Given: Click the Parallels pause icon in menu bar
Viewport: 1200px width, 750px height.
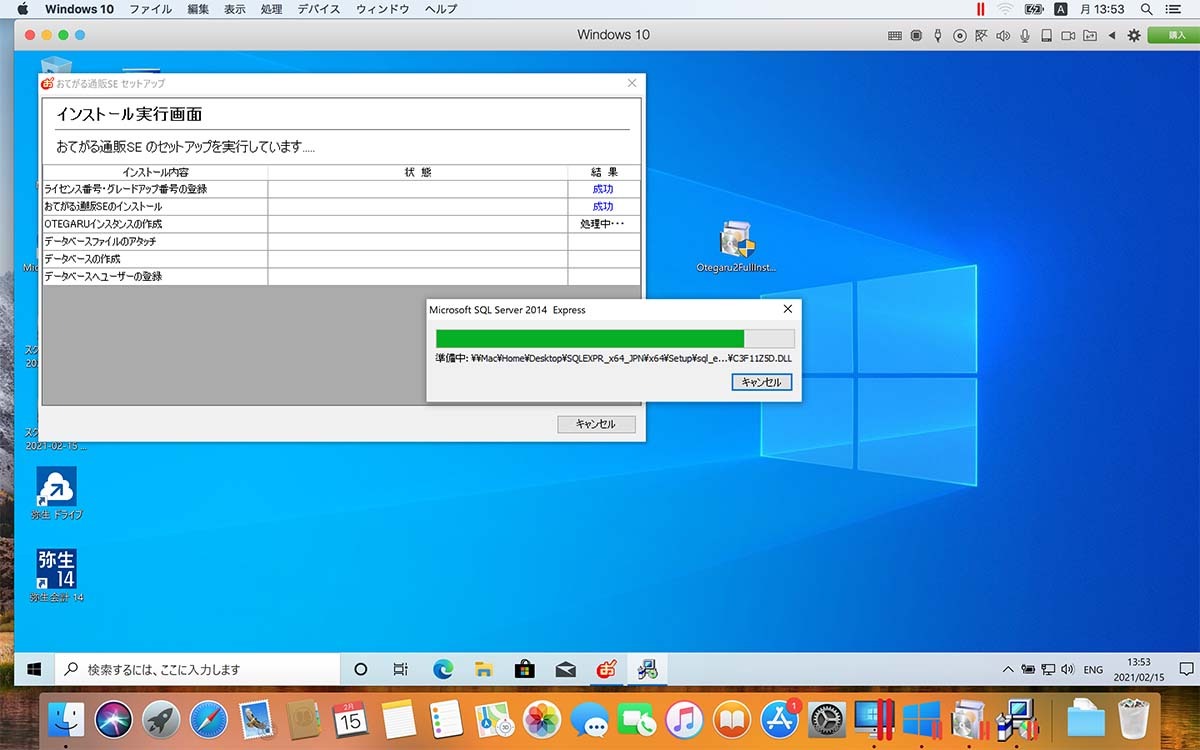Looking at the screenshot, I should point(981,9).
